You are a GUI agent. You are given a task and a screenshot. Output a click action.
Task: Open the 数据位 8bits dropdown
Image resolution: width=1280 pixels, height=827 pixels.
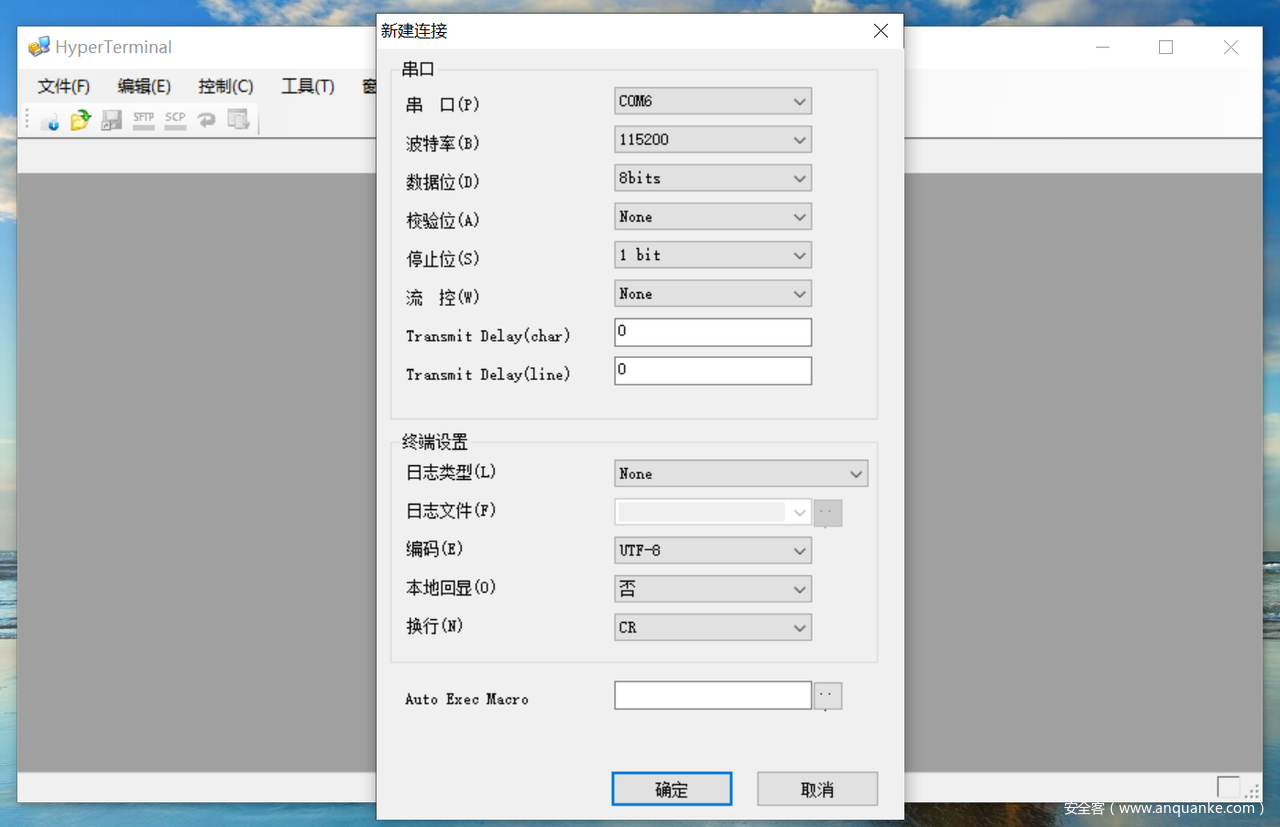[x=712, y=178]
